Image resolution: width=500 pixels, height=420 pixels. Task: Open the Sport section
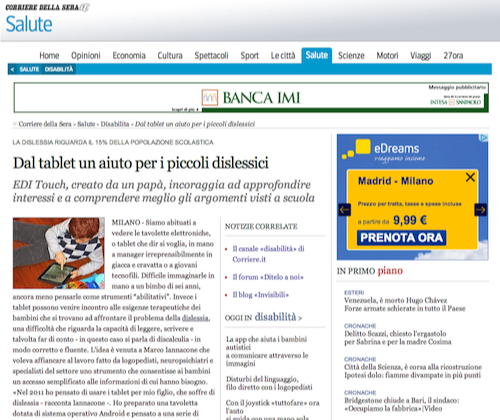click(x=250, y=55)
